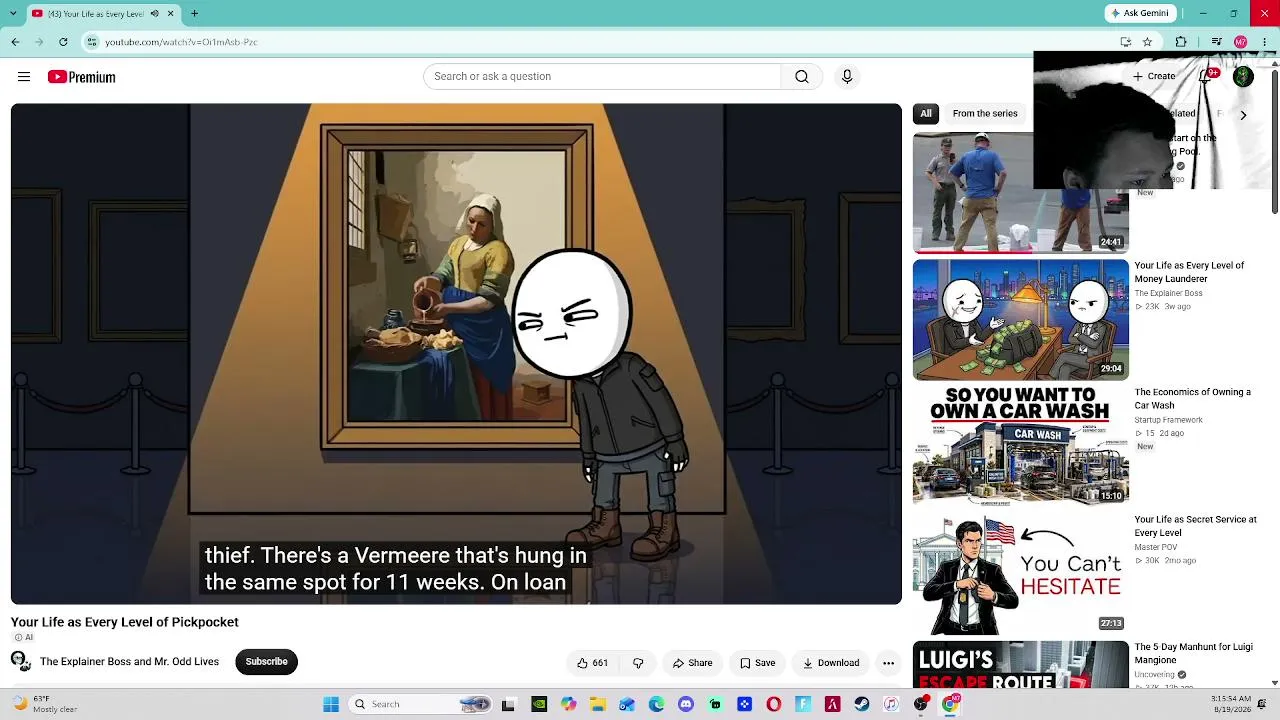Select the All filter chip
This screenshot has width=1280, height=720.
pos(926,114)
